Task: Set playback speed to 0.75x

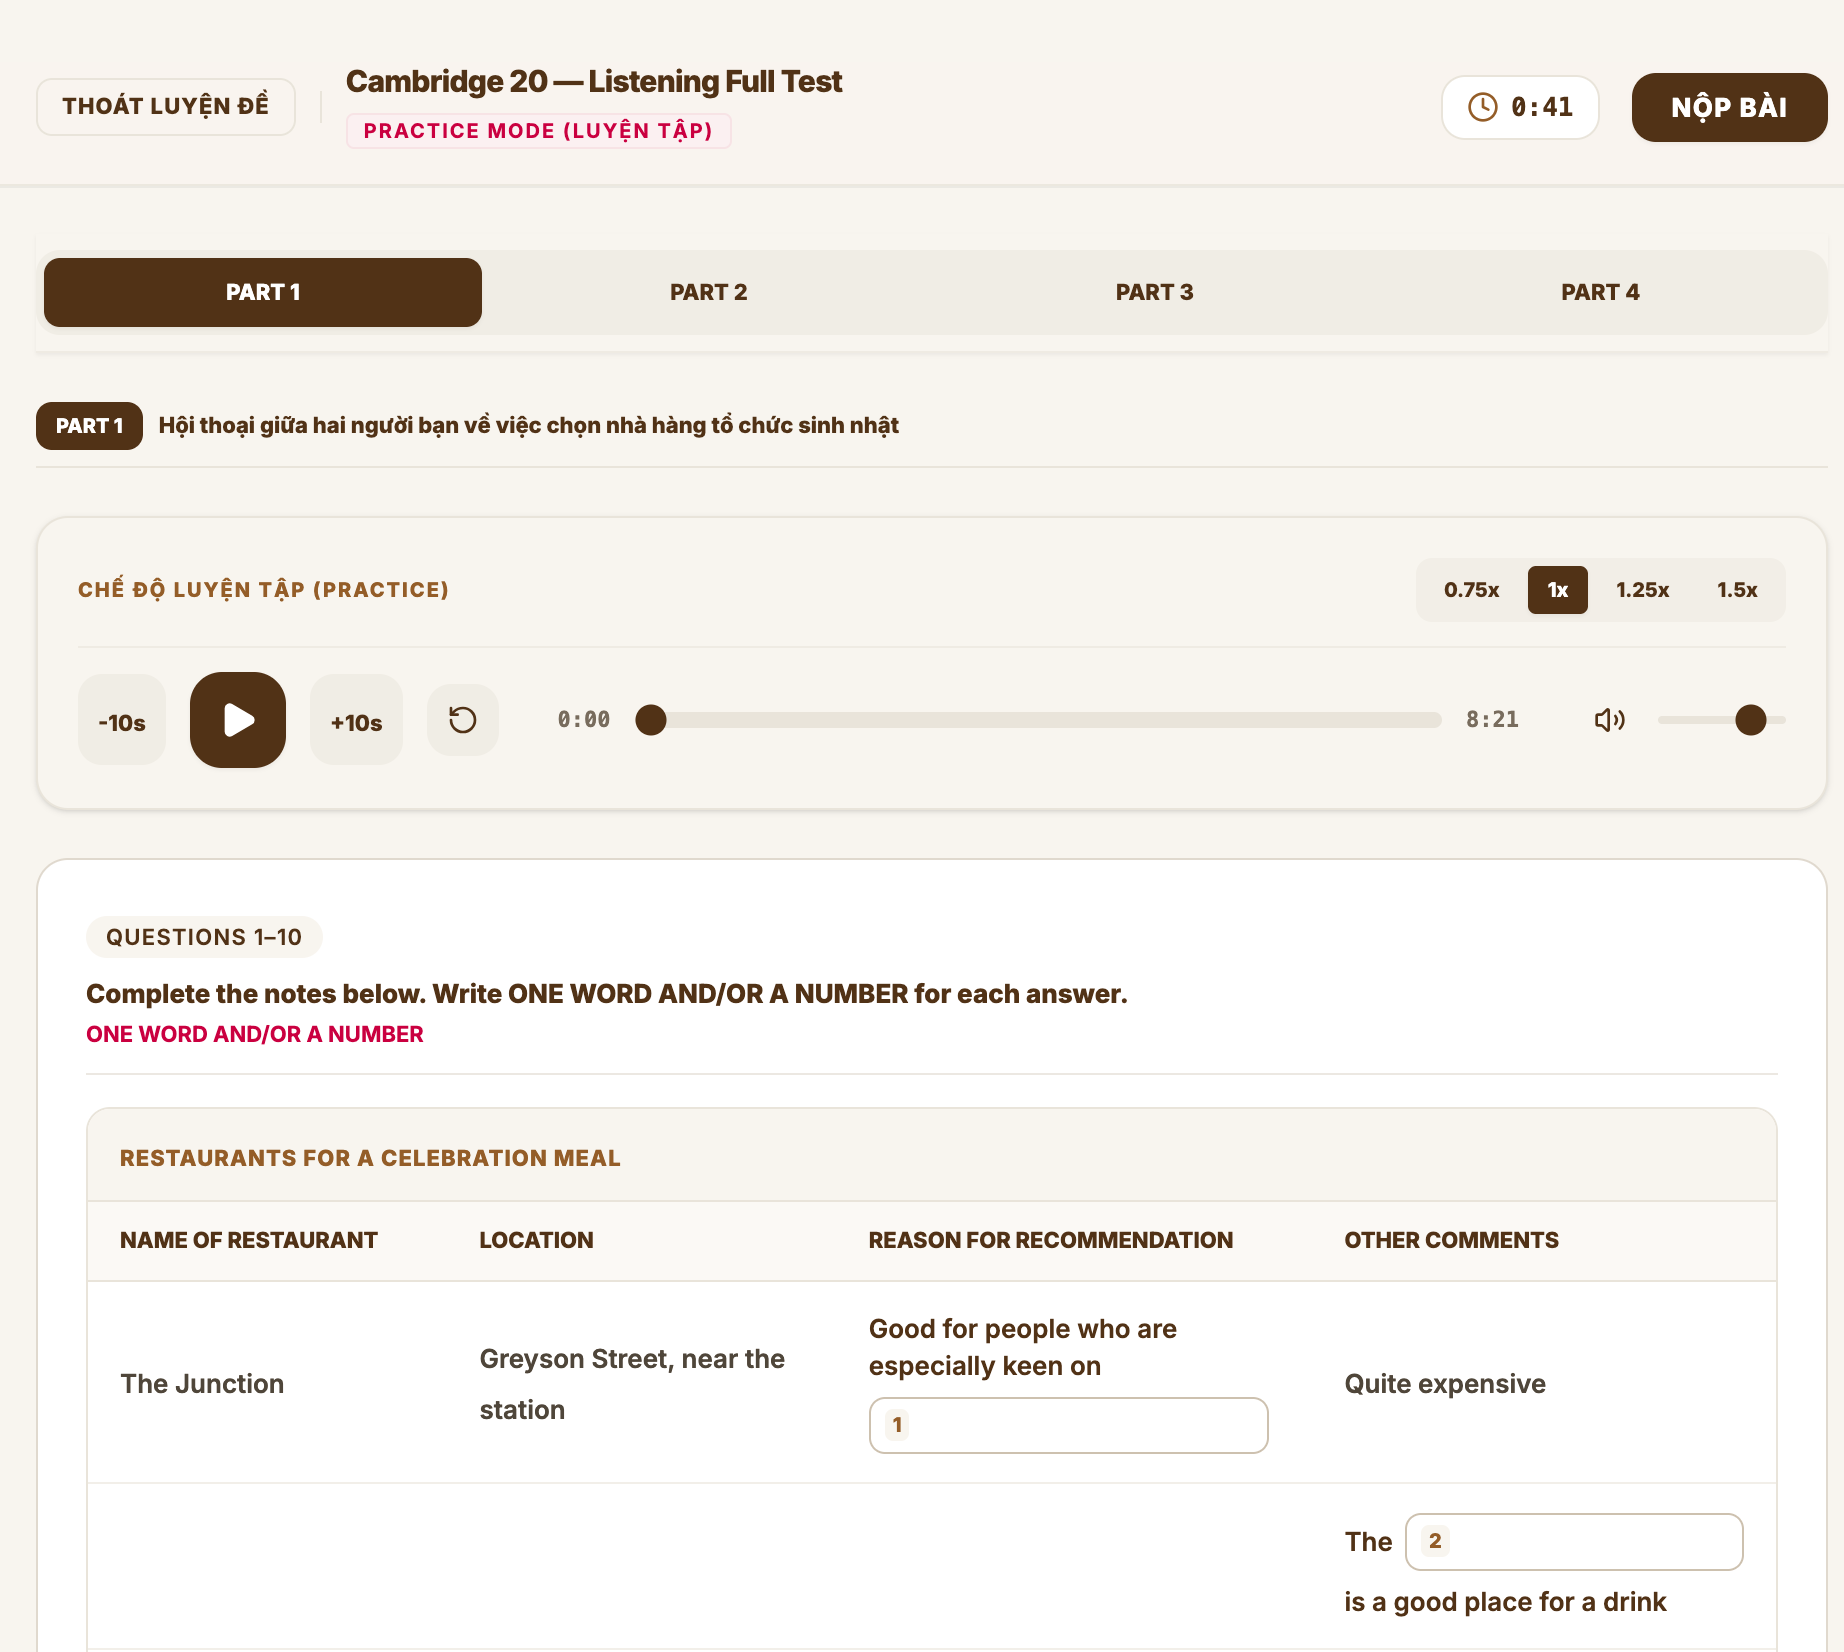Action: (1471, 590)
